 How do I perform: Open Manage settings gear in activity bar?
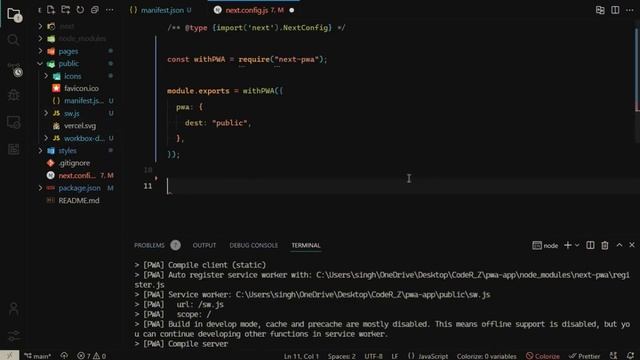13,336
